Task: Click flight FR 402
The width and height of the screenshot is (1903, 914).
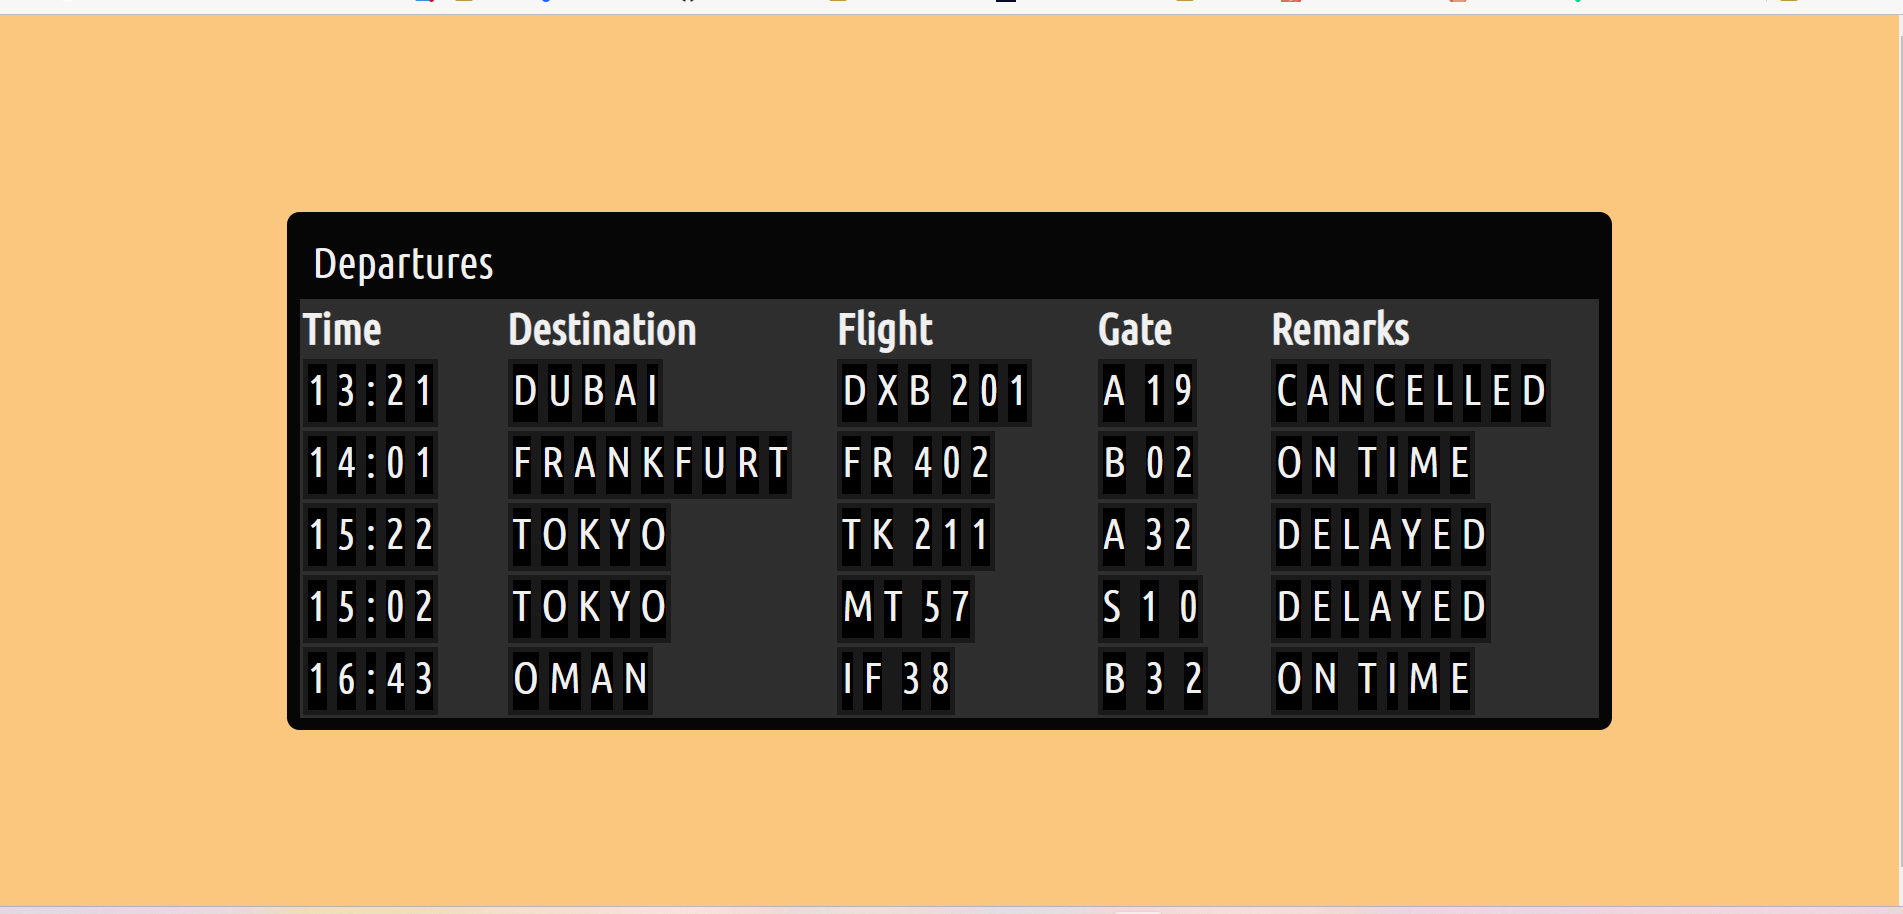Action: click(916, 464)
